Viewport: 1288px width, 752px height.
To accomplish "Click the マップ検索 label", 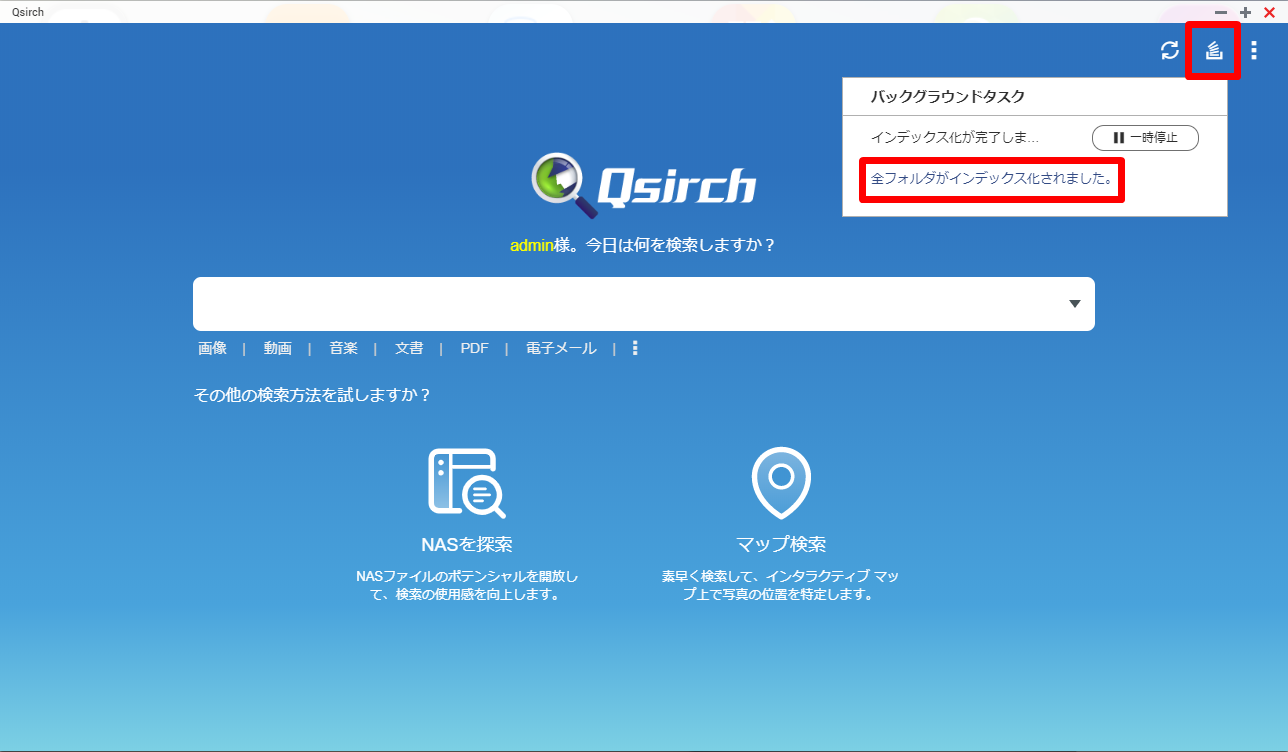I will (781, 545).
